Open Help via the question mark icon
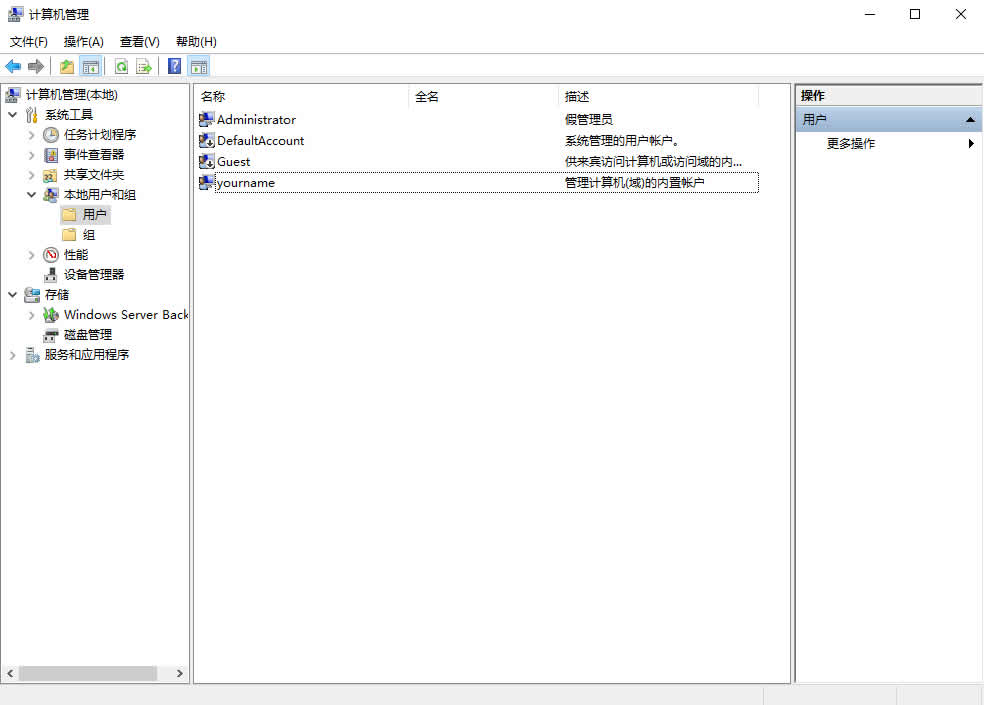Screen dimensions: 984x705 click(174, 66)
